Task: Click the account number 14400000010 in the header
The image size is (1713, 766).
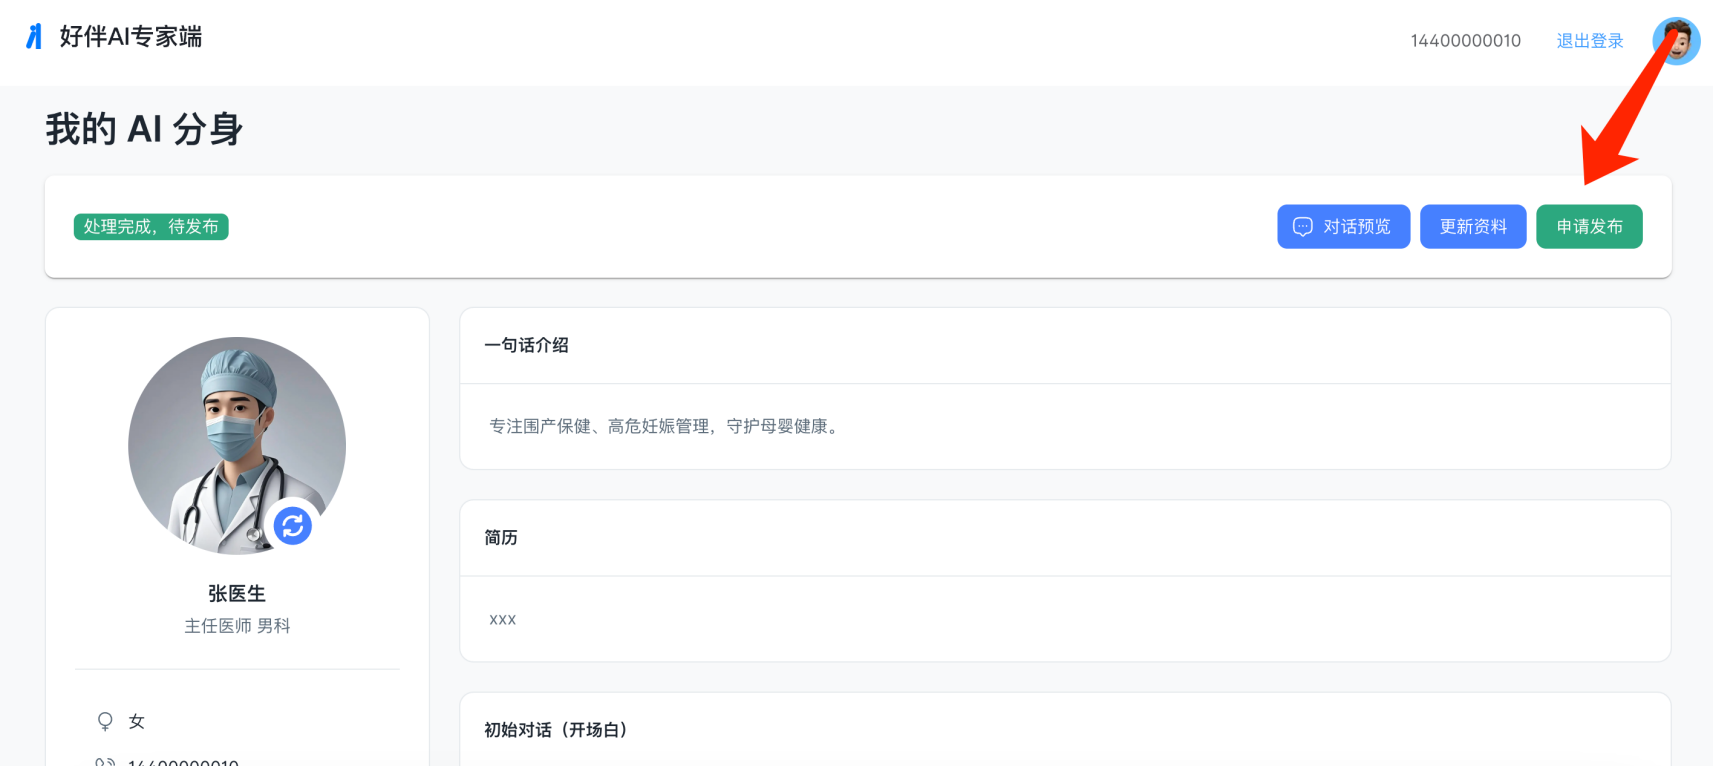Action: 1465,41
